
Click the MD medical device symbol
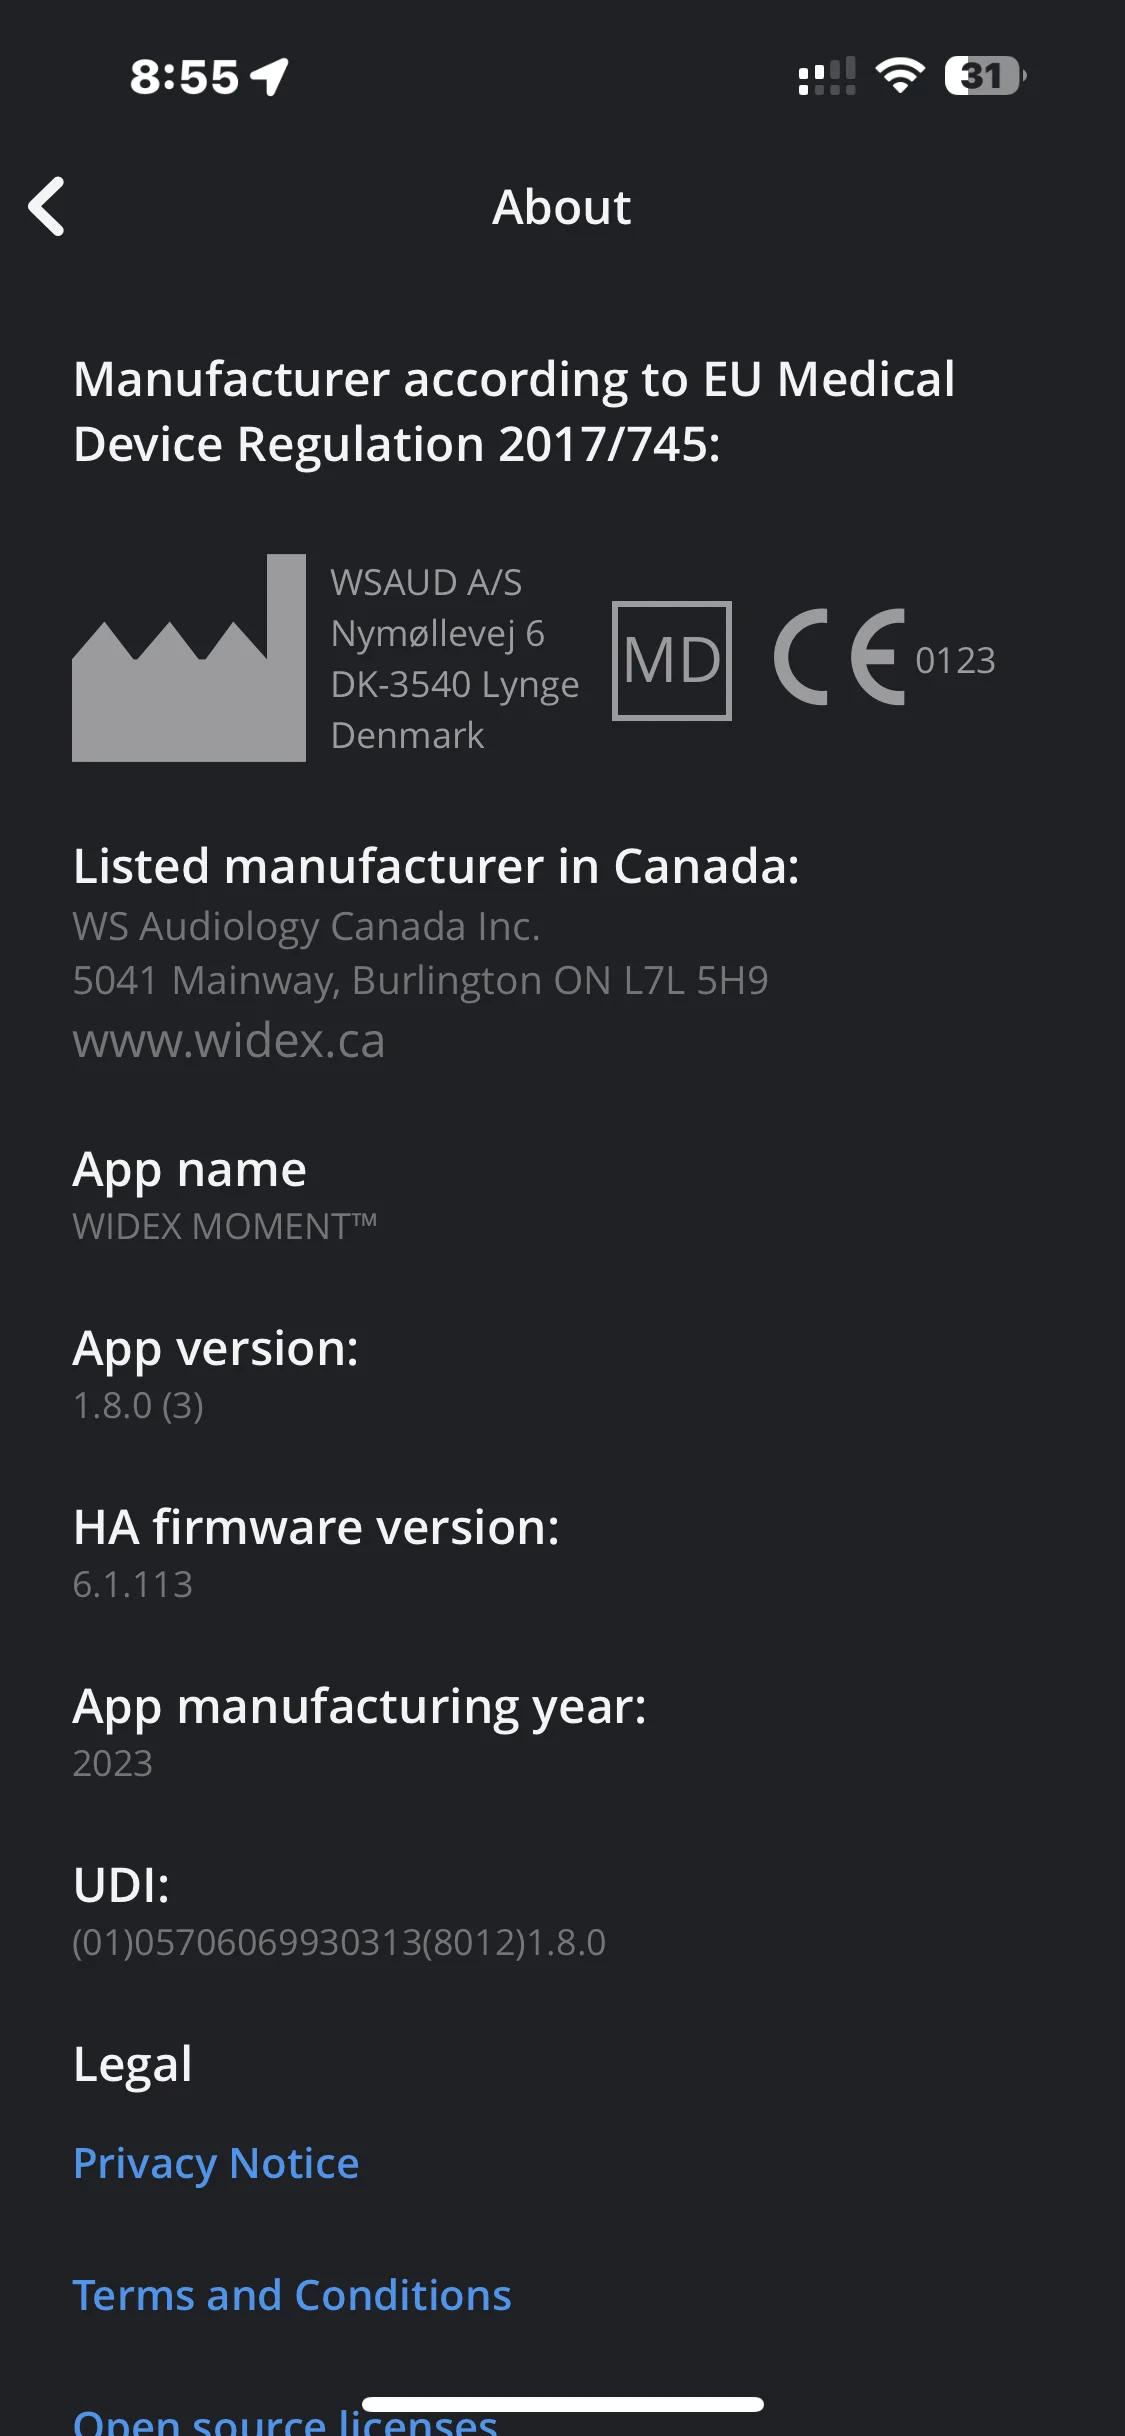(672, 660)
